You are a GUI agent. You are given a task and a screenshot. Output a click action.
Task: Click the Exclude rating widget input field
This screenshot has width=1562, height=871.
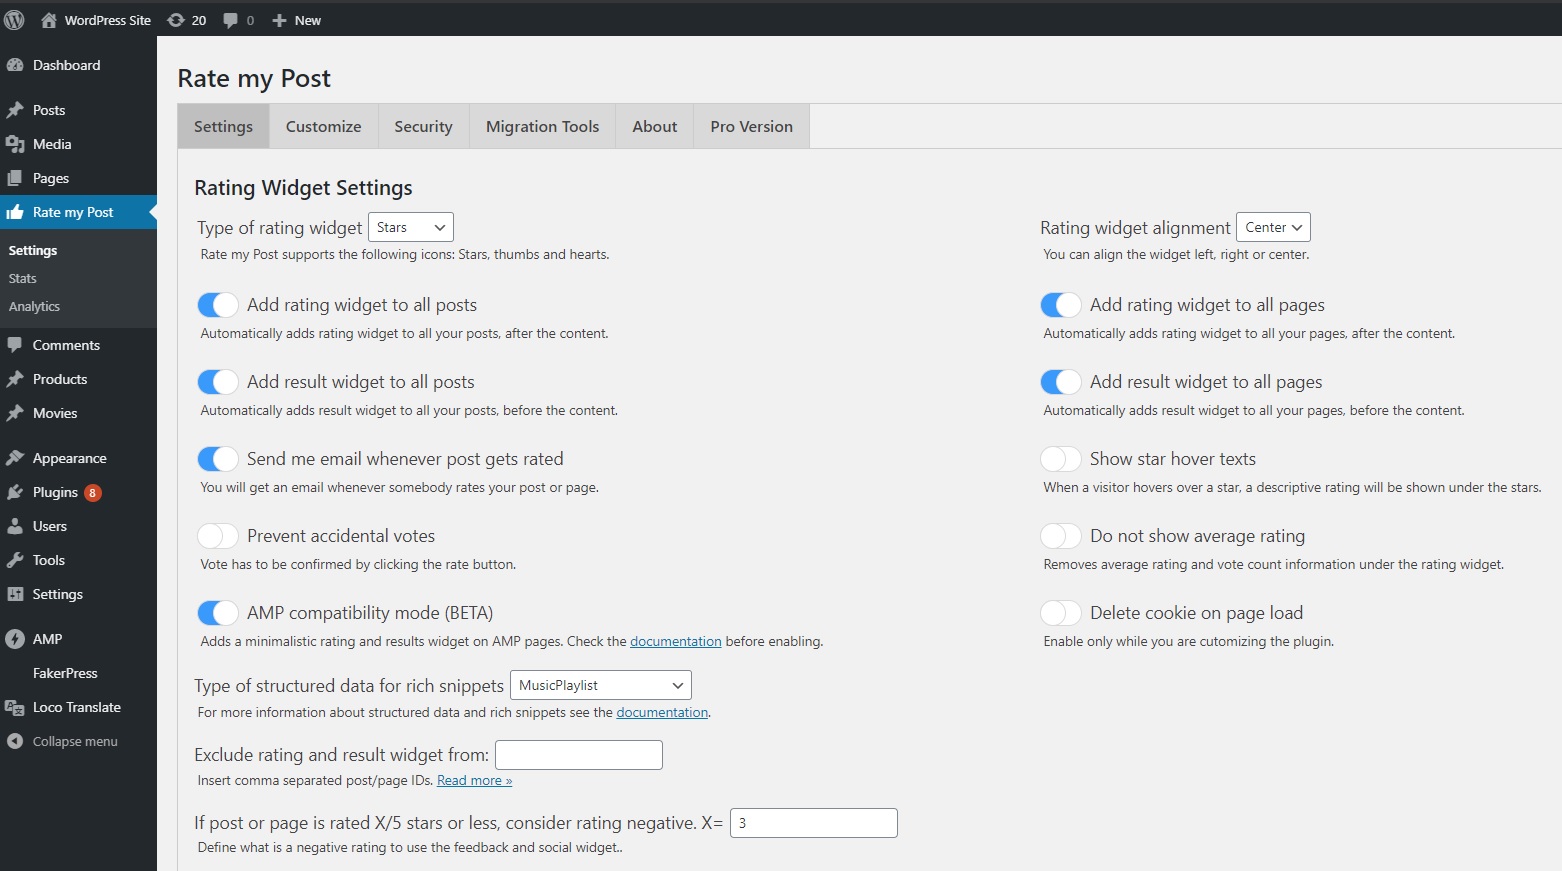578,755
